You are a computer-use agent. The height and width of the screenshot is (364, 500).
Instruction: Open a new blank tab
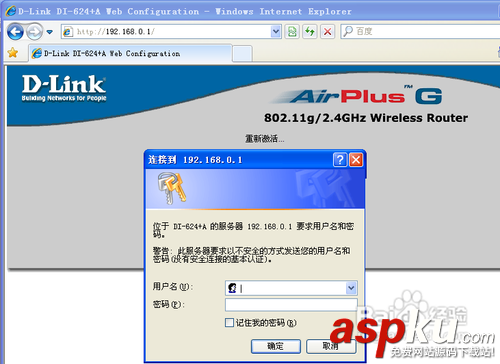click(x=242, y=54)
